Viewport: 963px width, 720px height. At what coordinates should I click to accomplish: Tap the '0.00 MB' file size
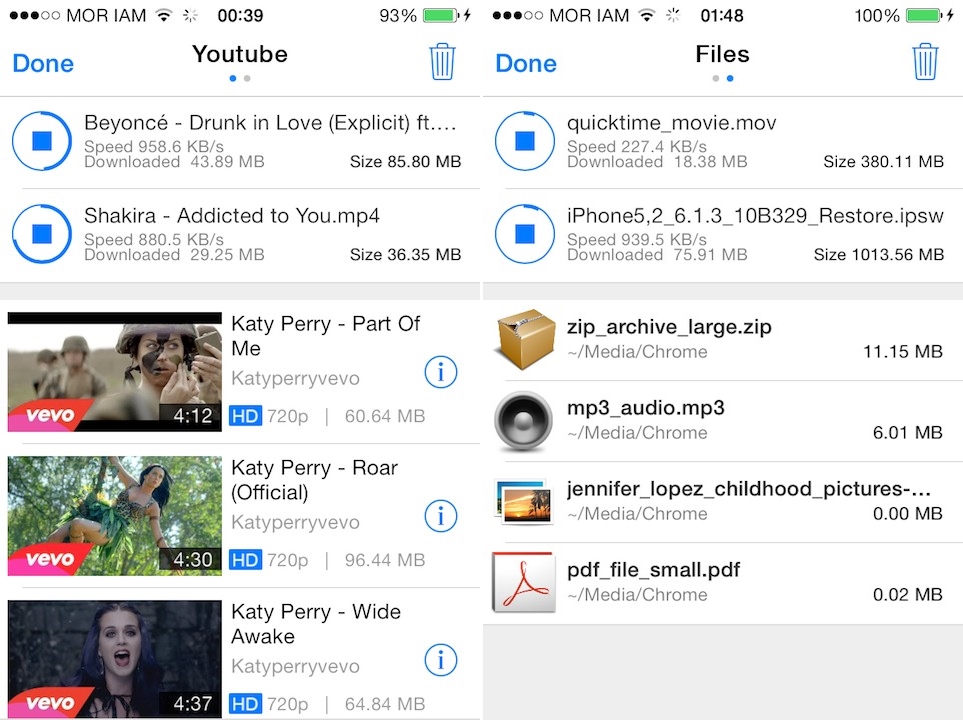point(908,514)
